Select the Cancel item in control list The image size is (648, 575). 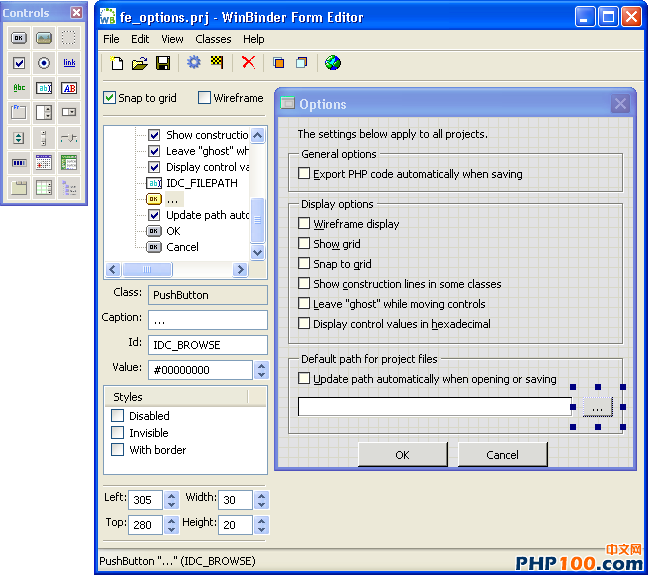(x=182, y=247)
